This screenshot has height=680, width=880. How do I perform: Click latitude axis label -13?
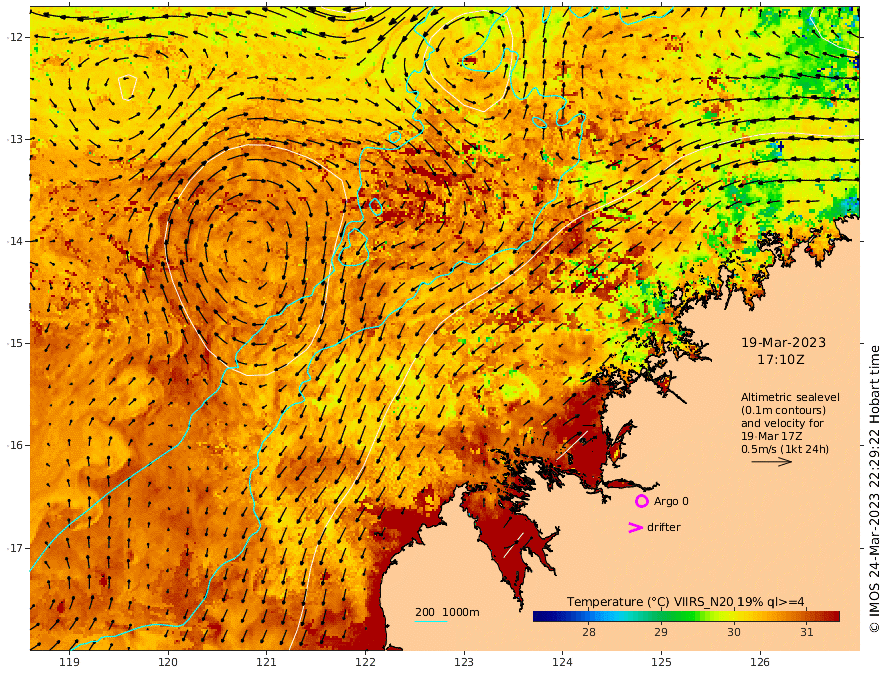[15, 139]
